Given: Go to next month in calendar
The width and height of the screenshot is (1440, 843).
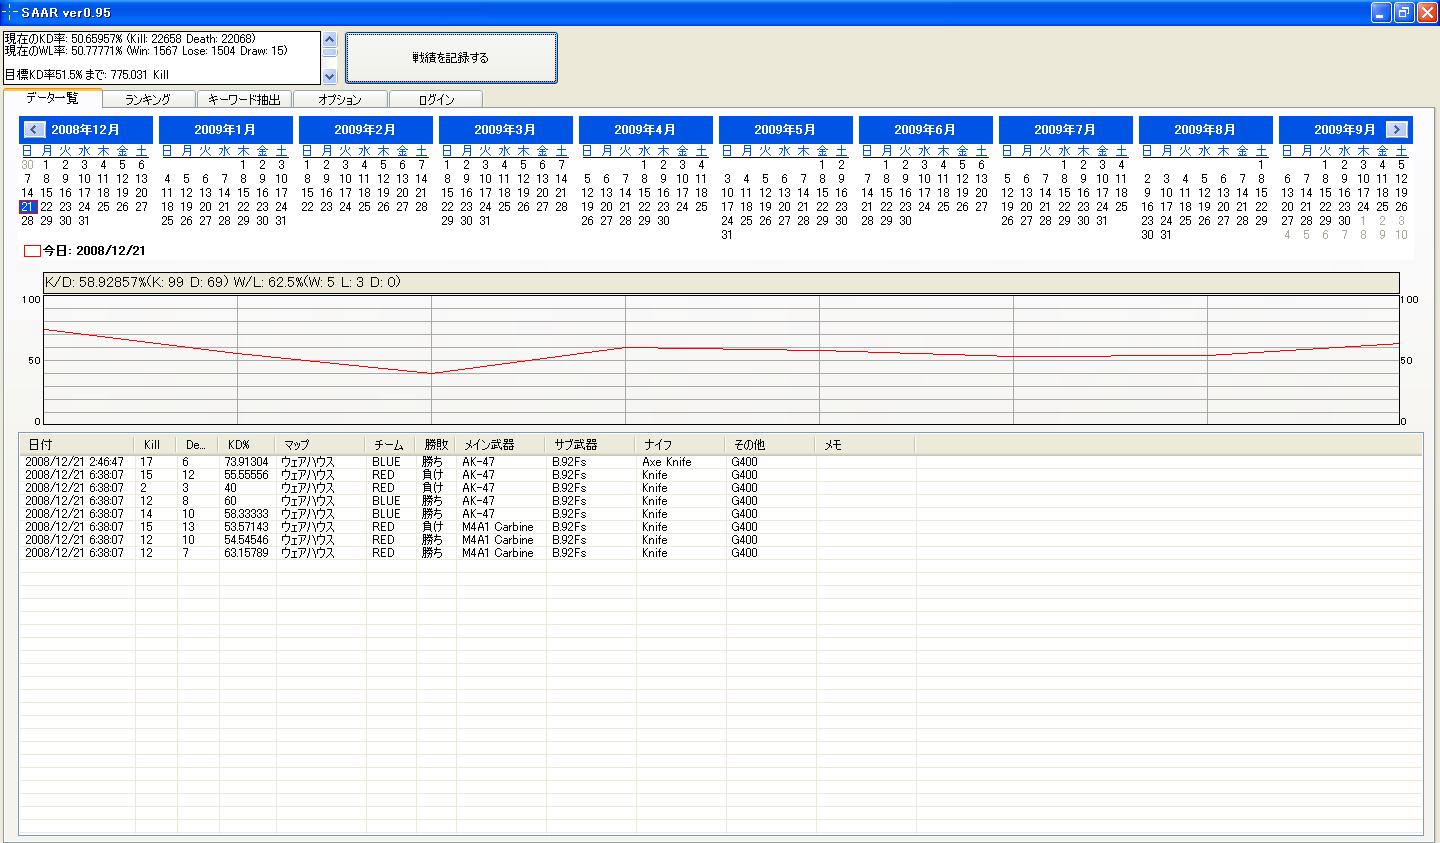Looking at the screenshot, I should click(1397, 129).
